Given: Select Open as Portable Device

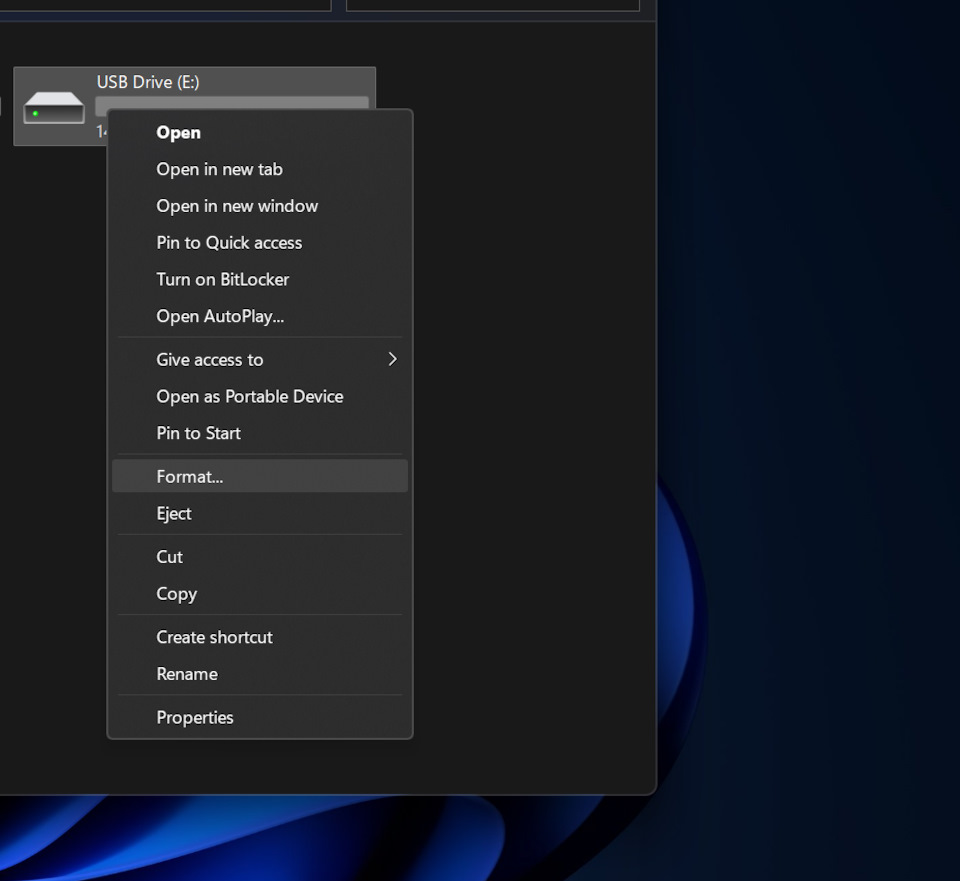Looking at the screenshot, I should coord(260,396).
